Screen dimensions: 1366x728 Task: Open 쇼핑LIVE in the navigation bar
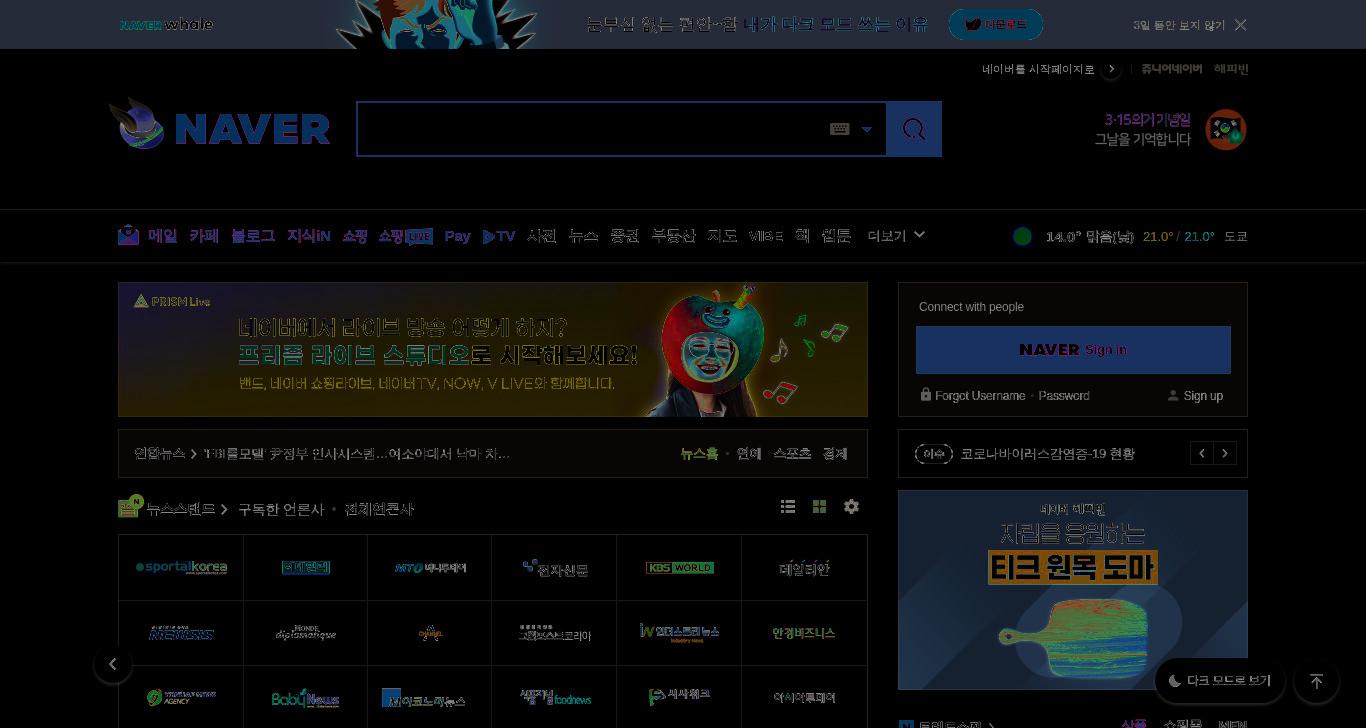(405, 236)
